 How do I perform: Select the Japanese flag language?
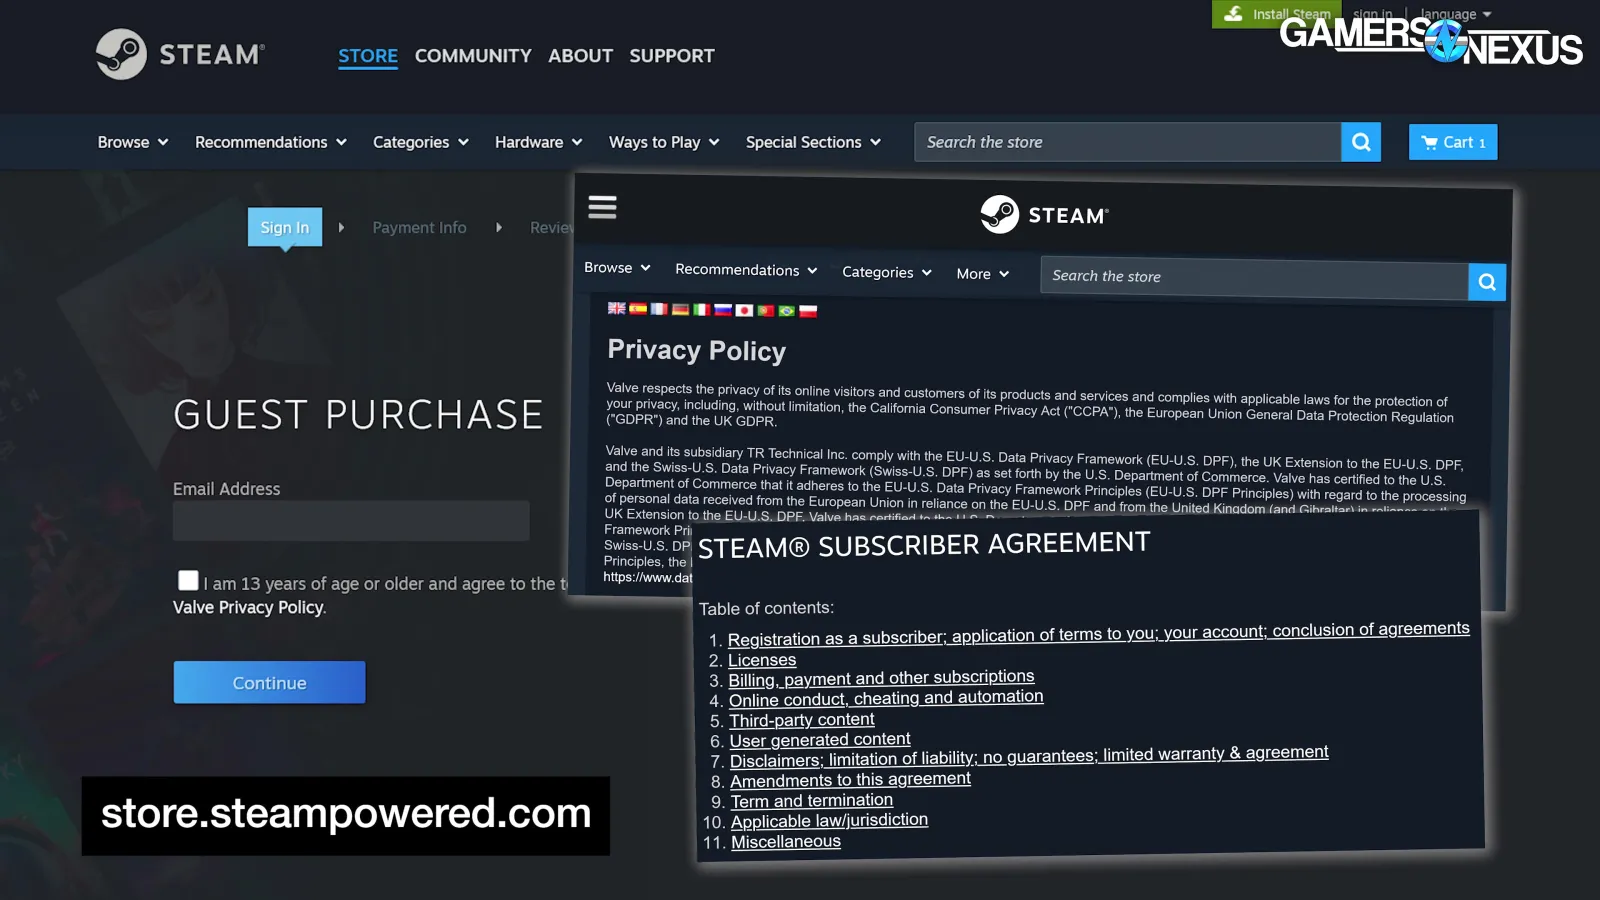pos(744,310)
